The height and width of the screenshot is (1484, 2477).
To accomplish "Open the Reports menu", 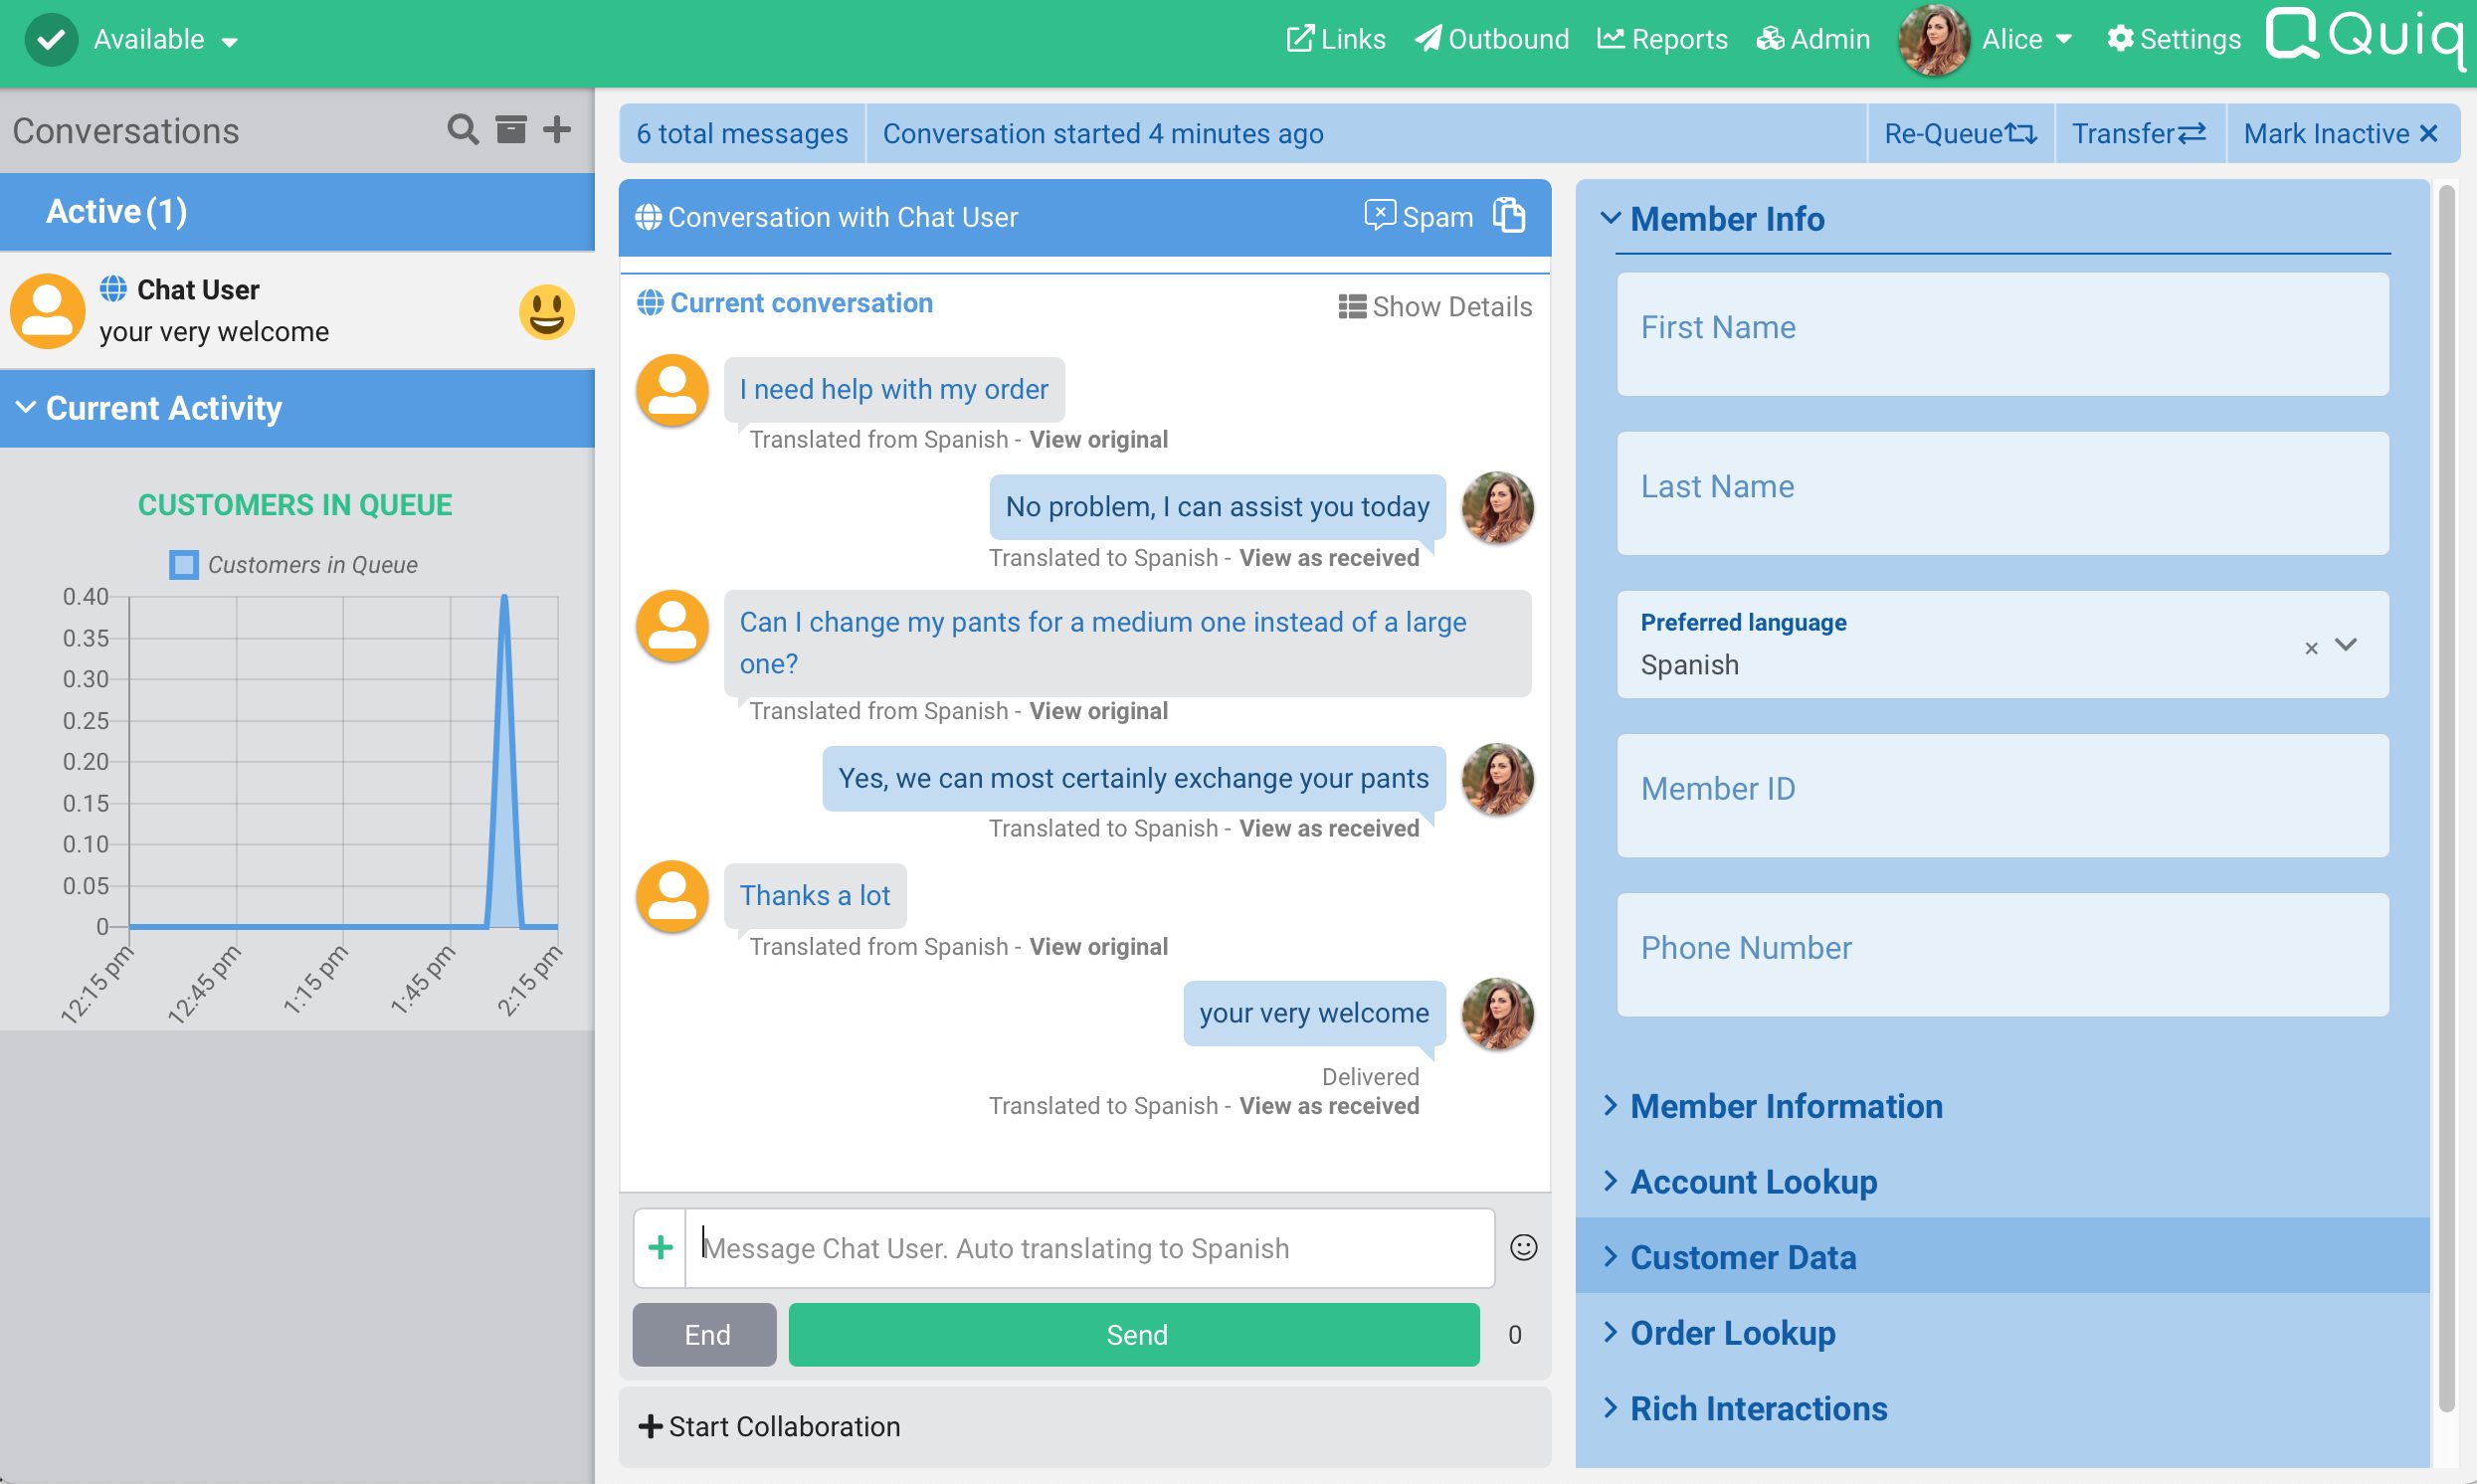I will point(1662,39).
